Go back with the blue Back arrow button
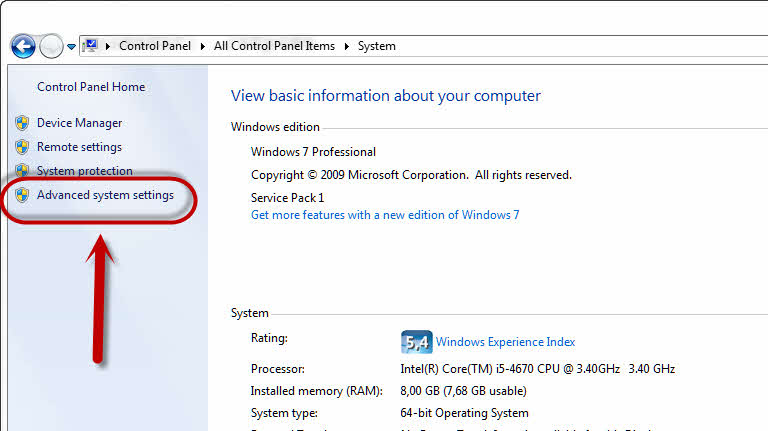Viewport: 768px width, 431px height. point(23,47)
